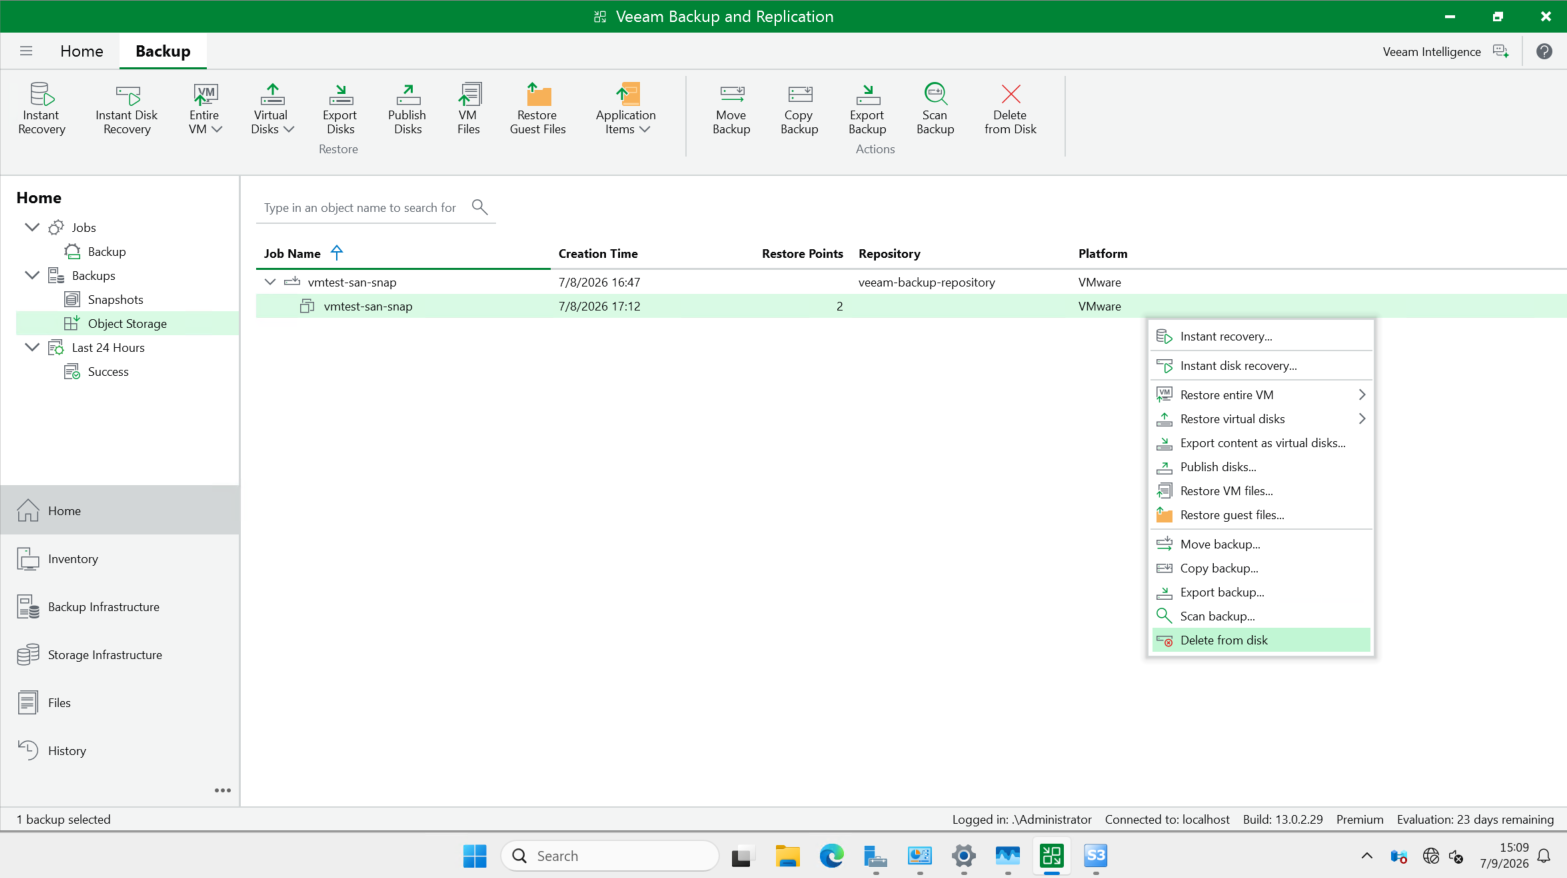Start Instant Disk Recovery in ribbon

point(127,108)
